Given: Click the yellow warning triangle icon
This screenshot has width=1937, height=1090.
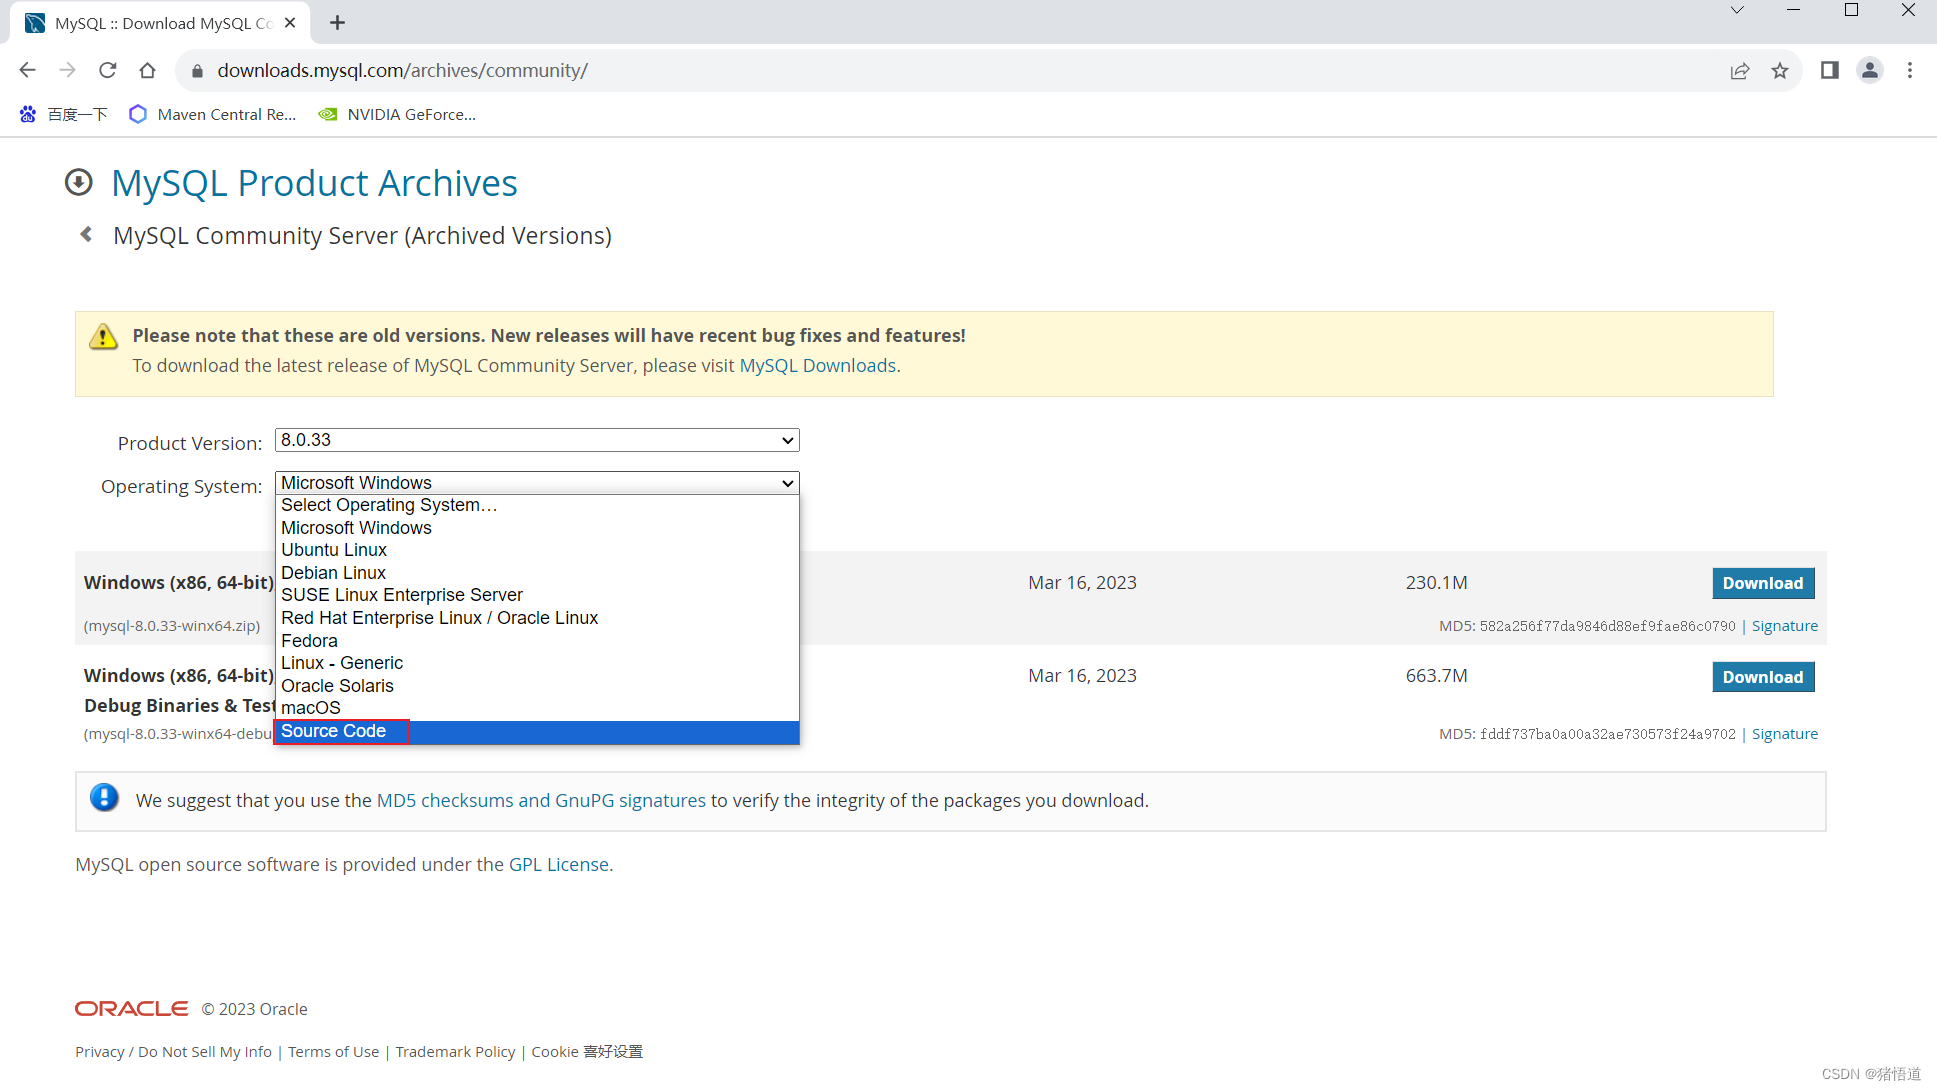Looking at the screenshot, I should click(x=103, y=337).
